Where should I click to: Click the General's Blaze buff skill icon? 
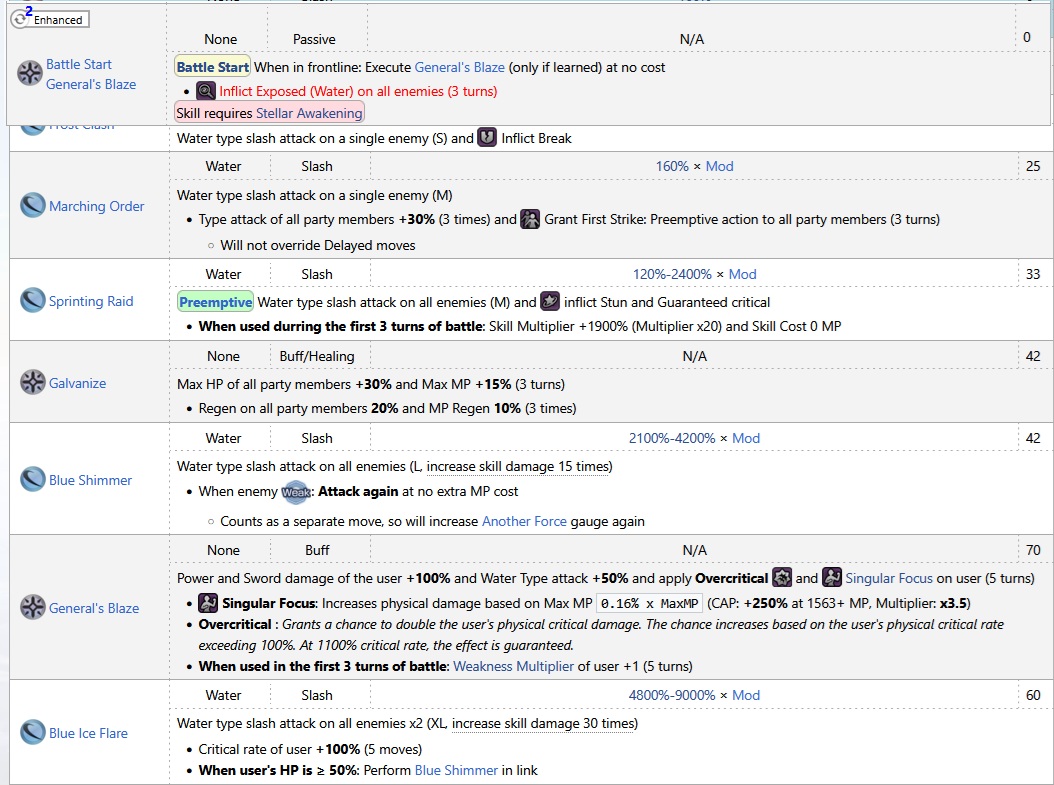tap(33, 607)
